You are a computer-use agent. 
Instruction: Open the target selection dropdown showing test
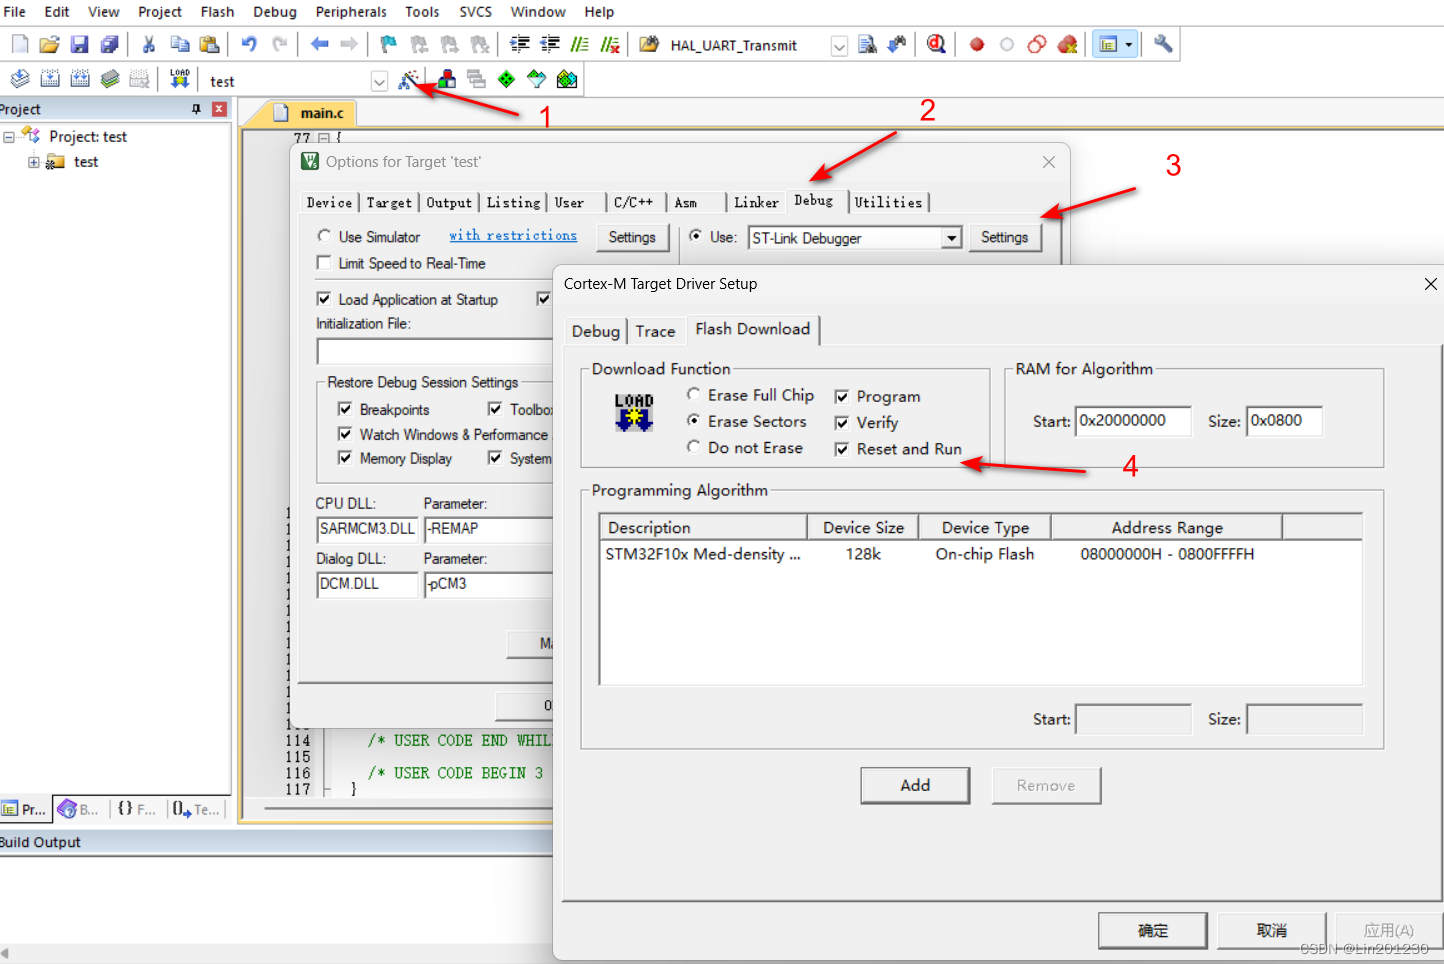click(379, 82)
